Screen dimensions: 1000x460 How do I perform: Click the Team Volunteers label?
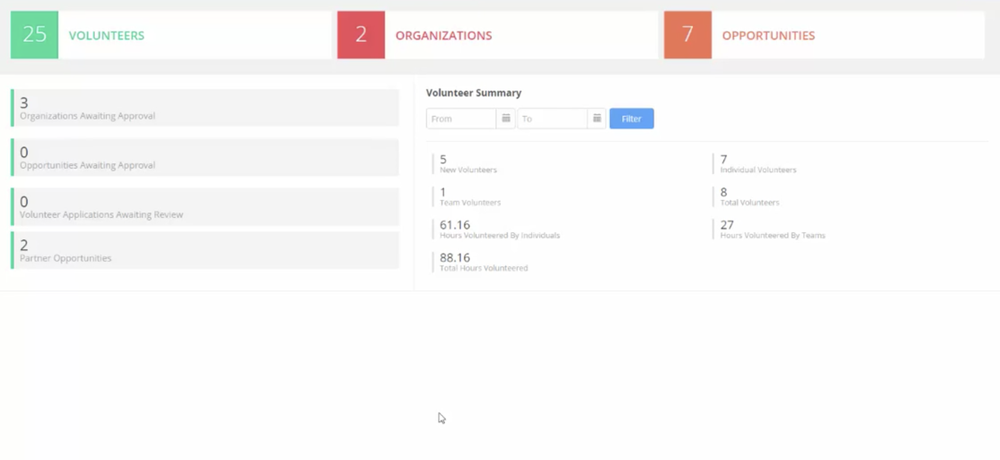(470, 203)
